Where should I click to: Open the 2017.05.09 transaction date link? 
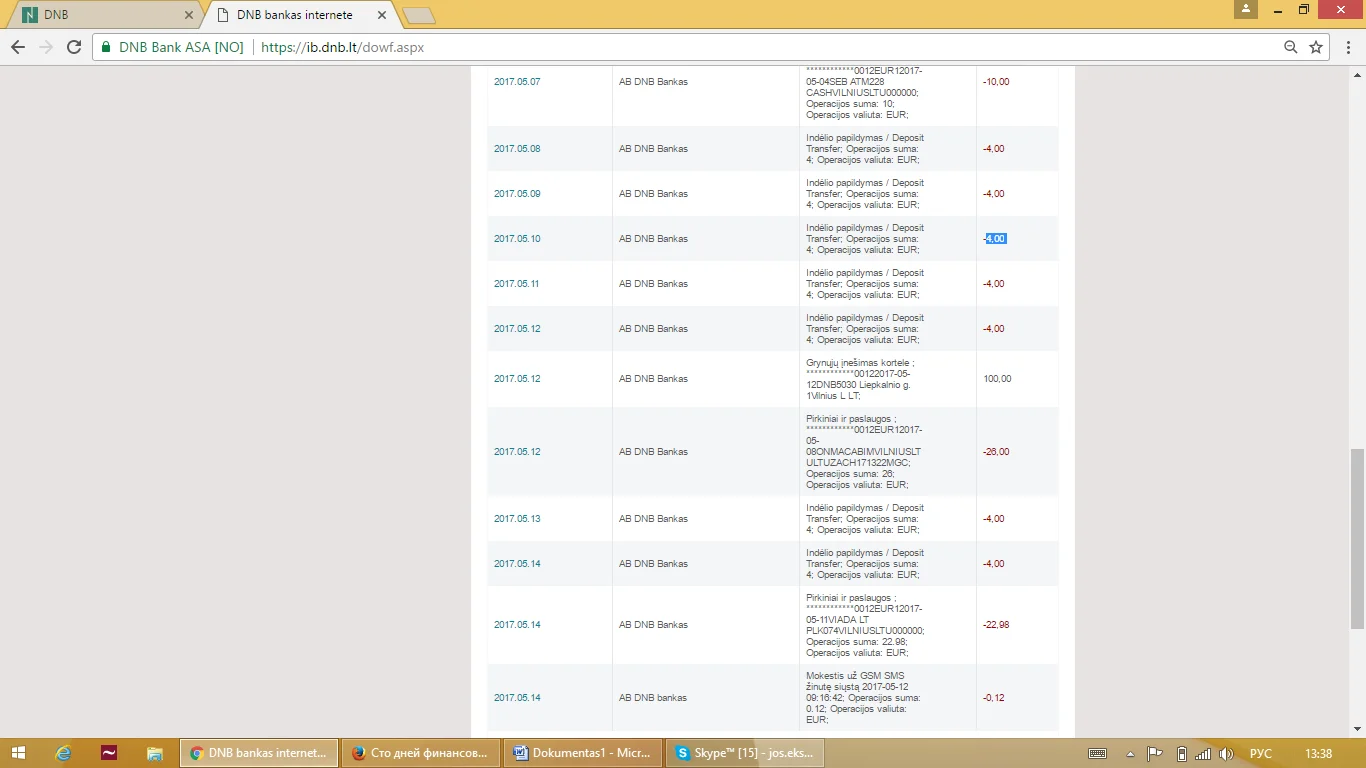[x=517, y=194]
